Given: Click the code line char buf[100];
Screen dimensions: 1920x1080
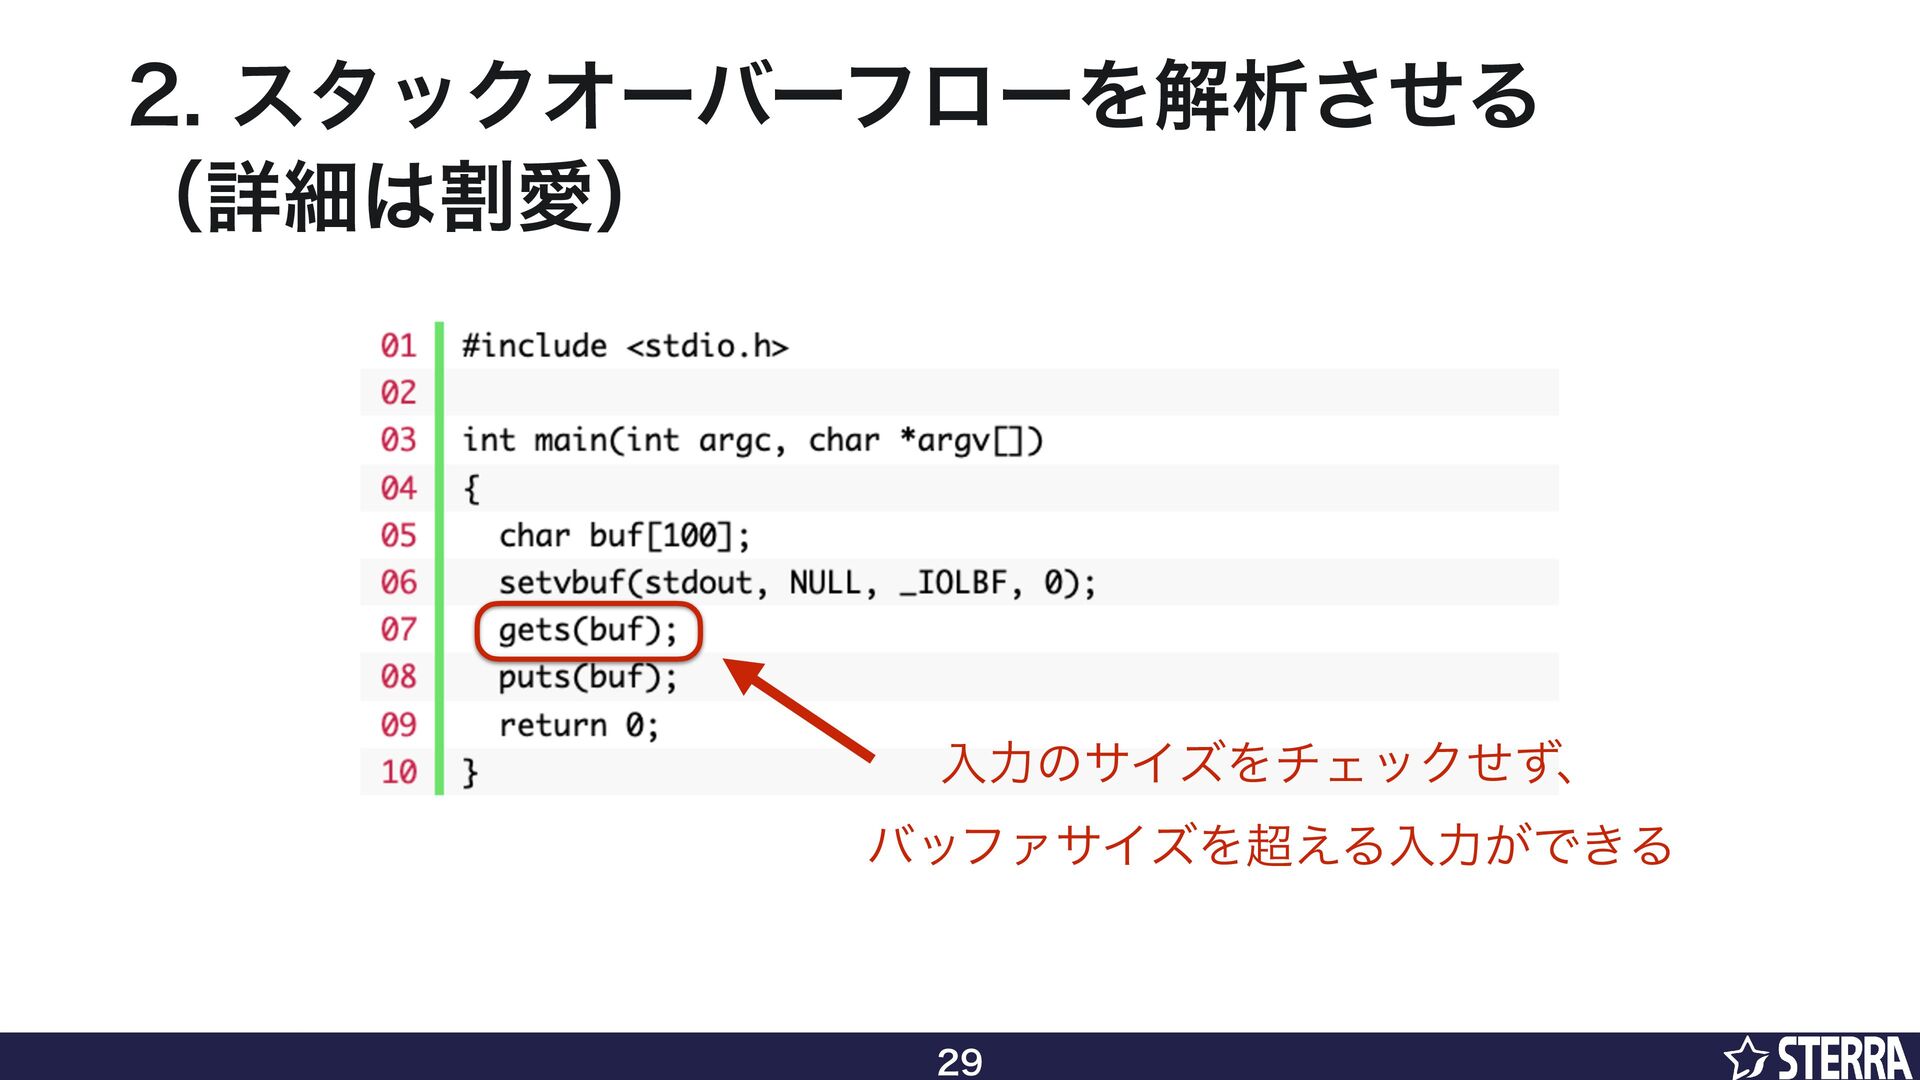Looking at the screenshot, I should (x=624, y=535).
